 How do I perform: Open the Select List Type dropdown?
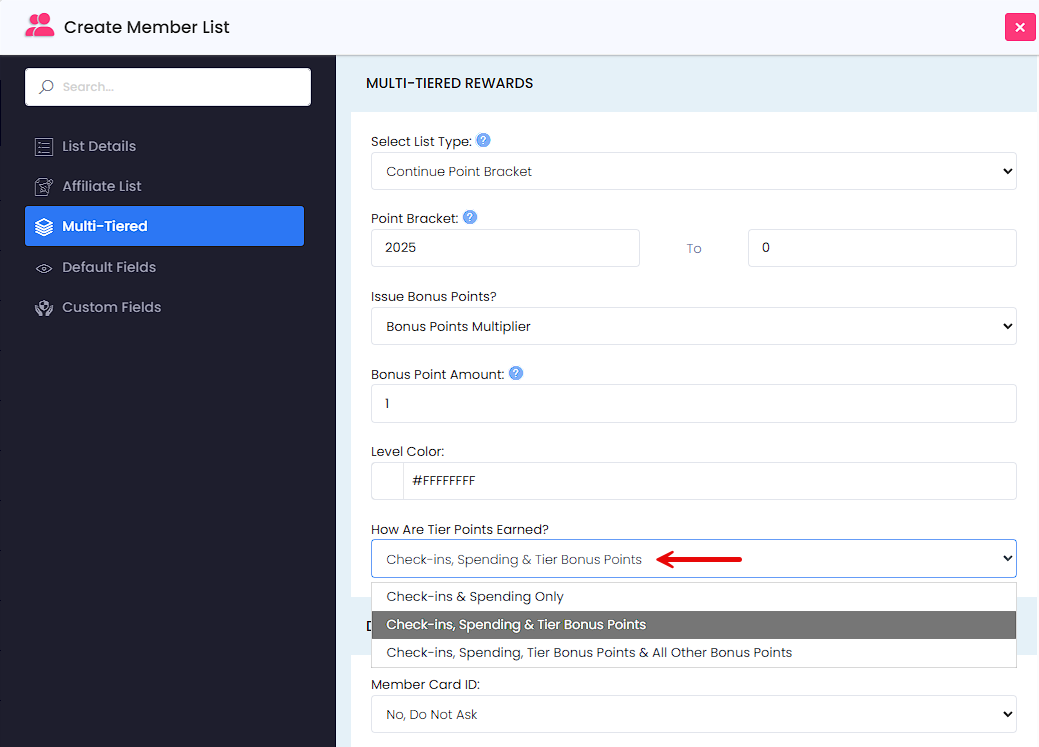pos(693,171)
